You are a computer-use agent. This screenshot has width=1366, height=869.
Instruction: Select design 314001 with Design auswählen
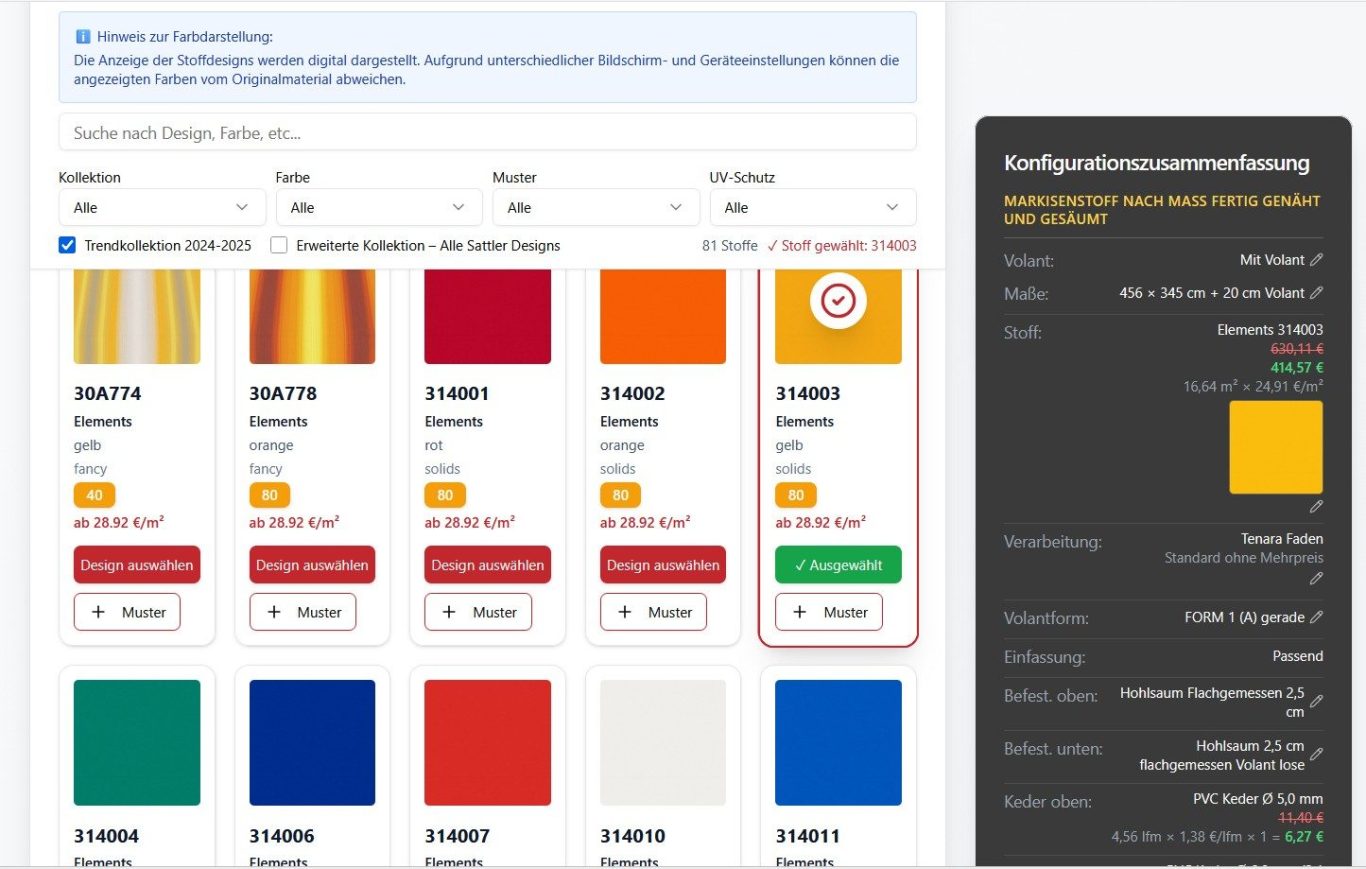(x=487, y=565)
